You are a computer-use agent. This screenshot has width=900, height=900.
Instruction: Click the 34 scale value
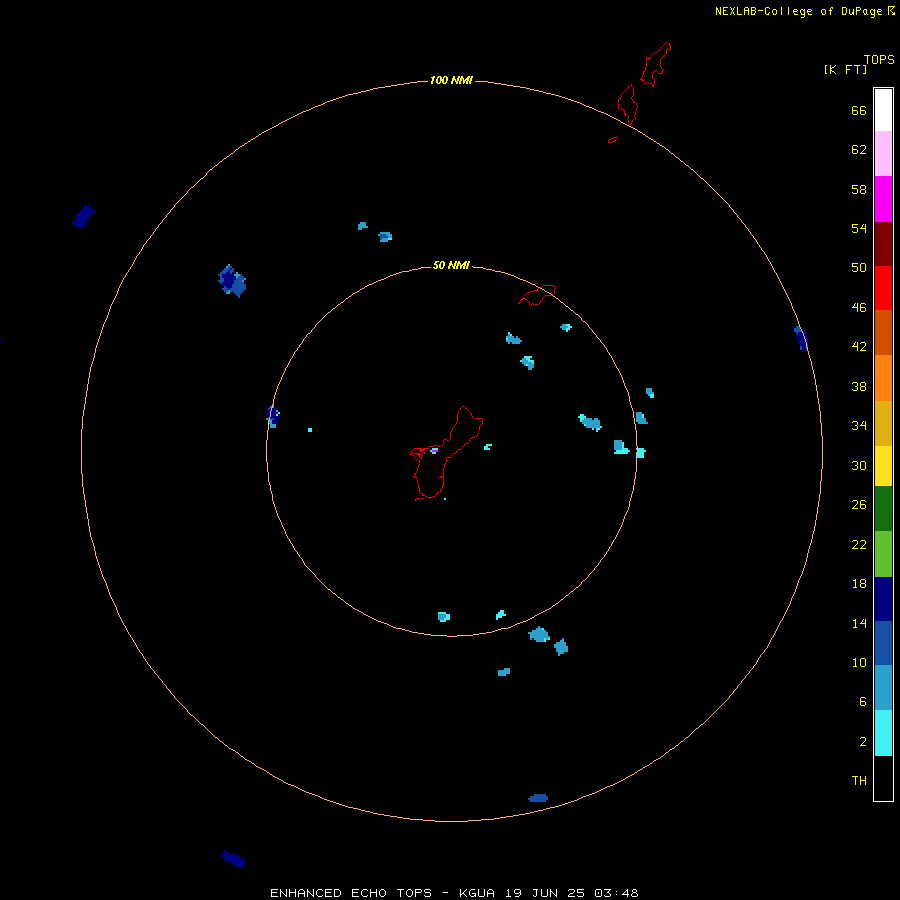point(859,425)
